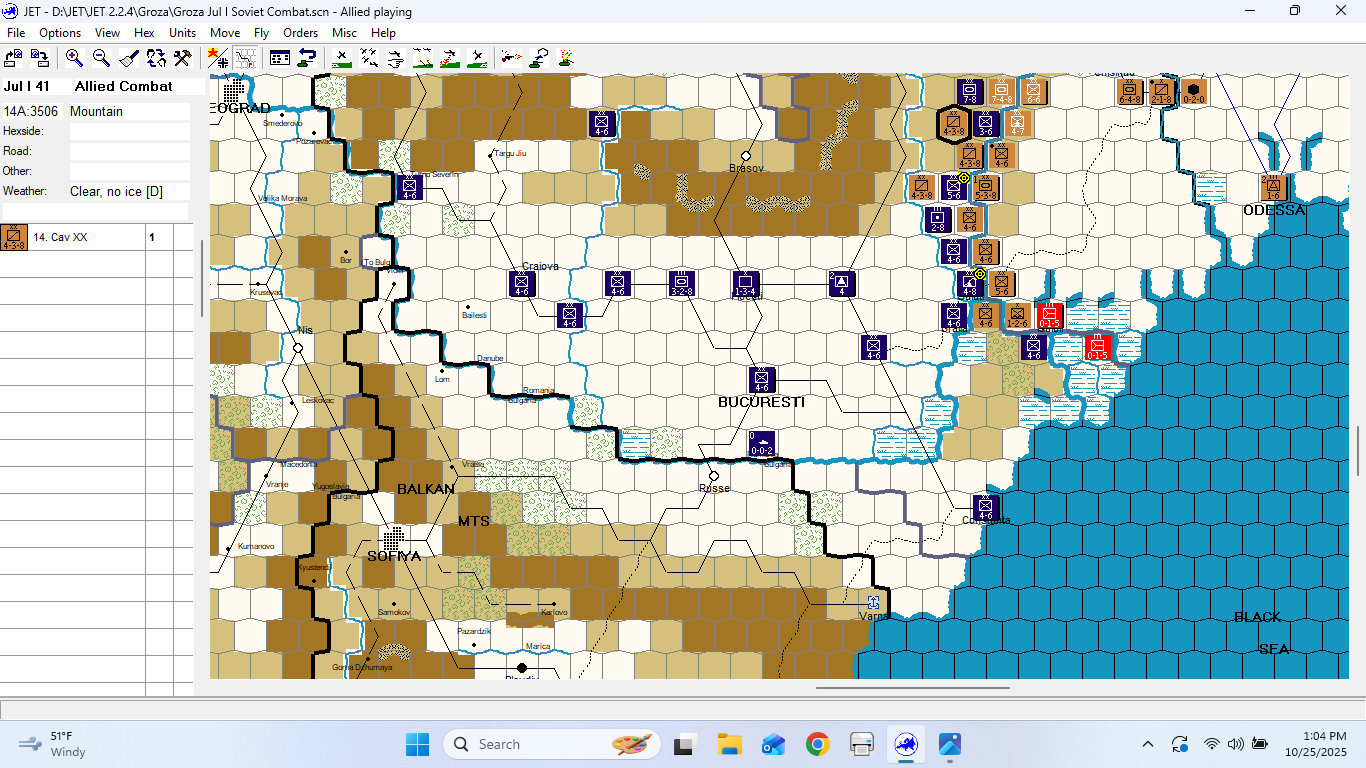The width and height of the screenshot is (1366, 768).
Task: Click the red 0-1-5 unit counter
Action: point(1049,316)
